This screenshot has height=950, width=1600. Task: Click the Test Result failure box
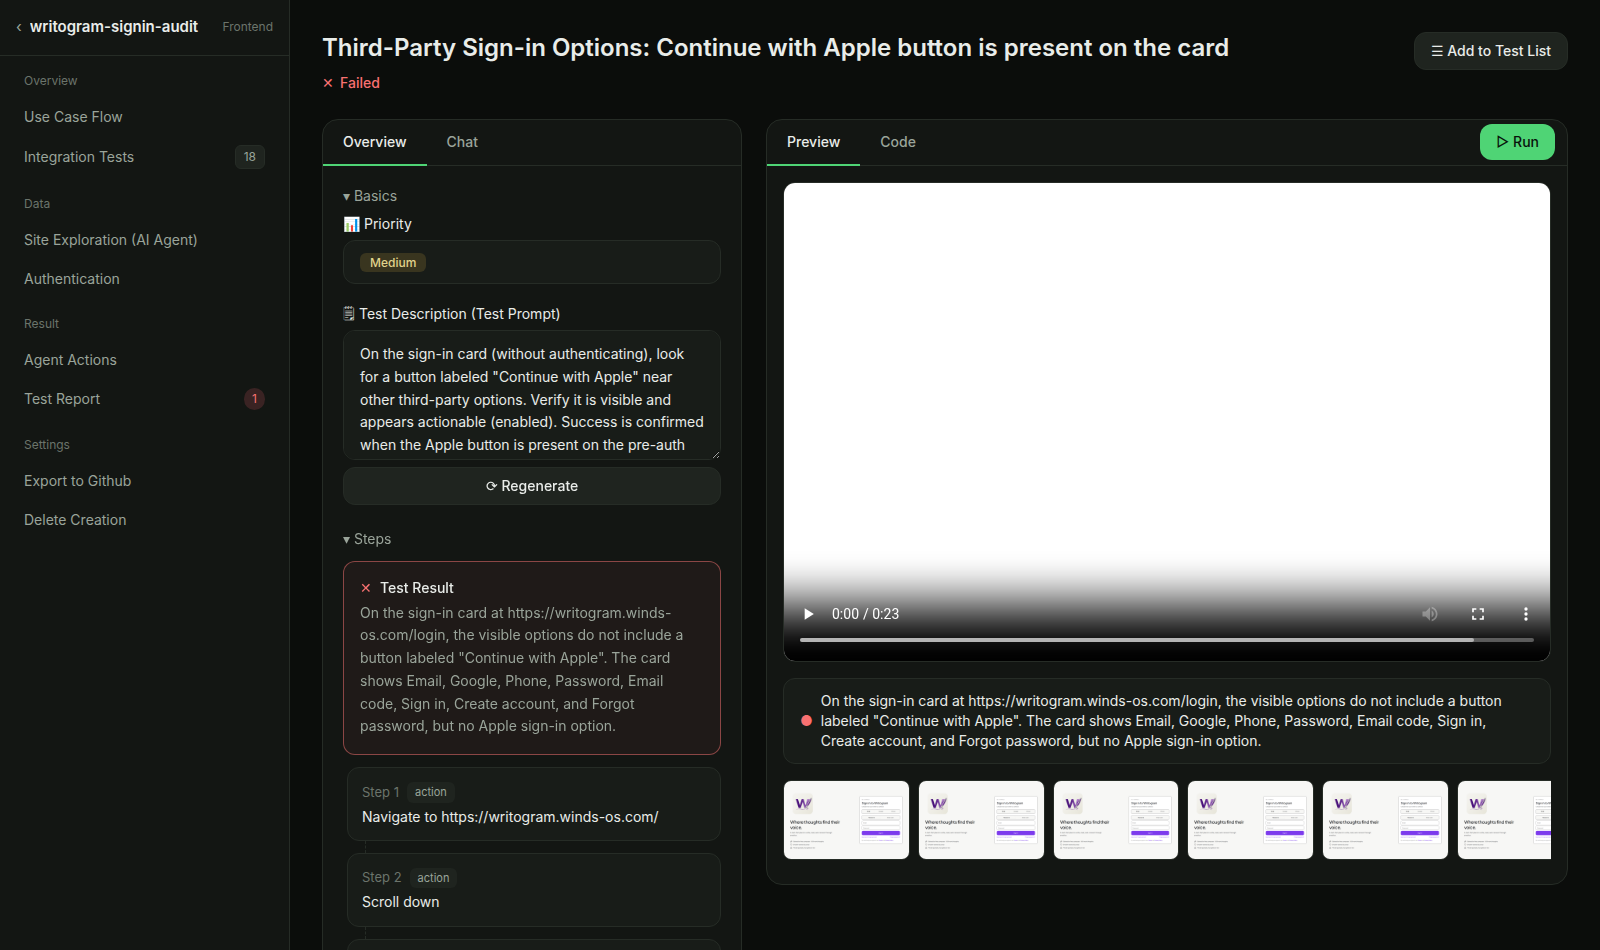click(532, 658)
